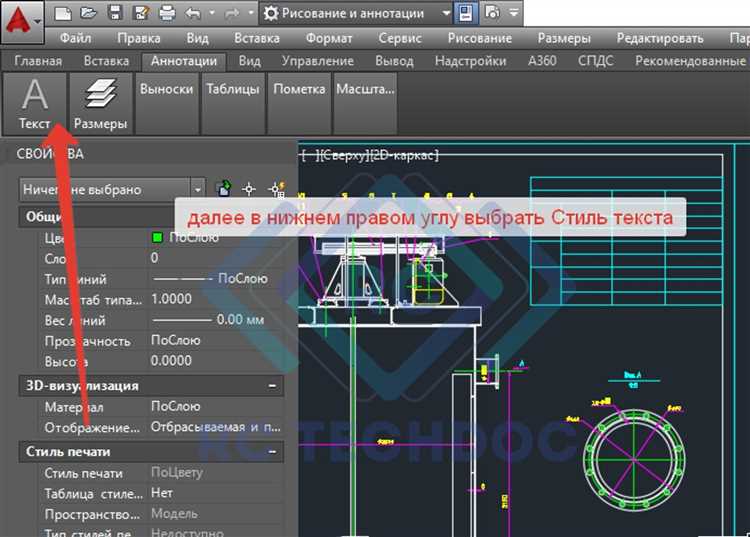Switch to the Вид ribbon tab
This screenshot has height=537, width=750.
(250, 61)
